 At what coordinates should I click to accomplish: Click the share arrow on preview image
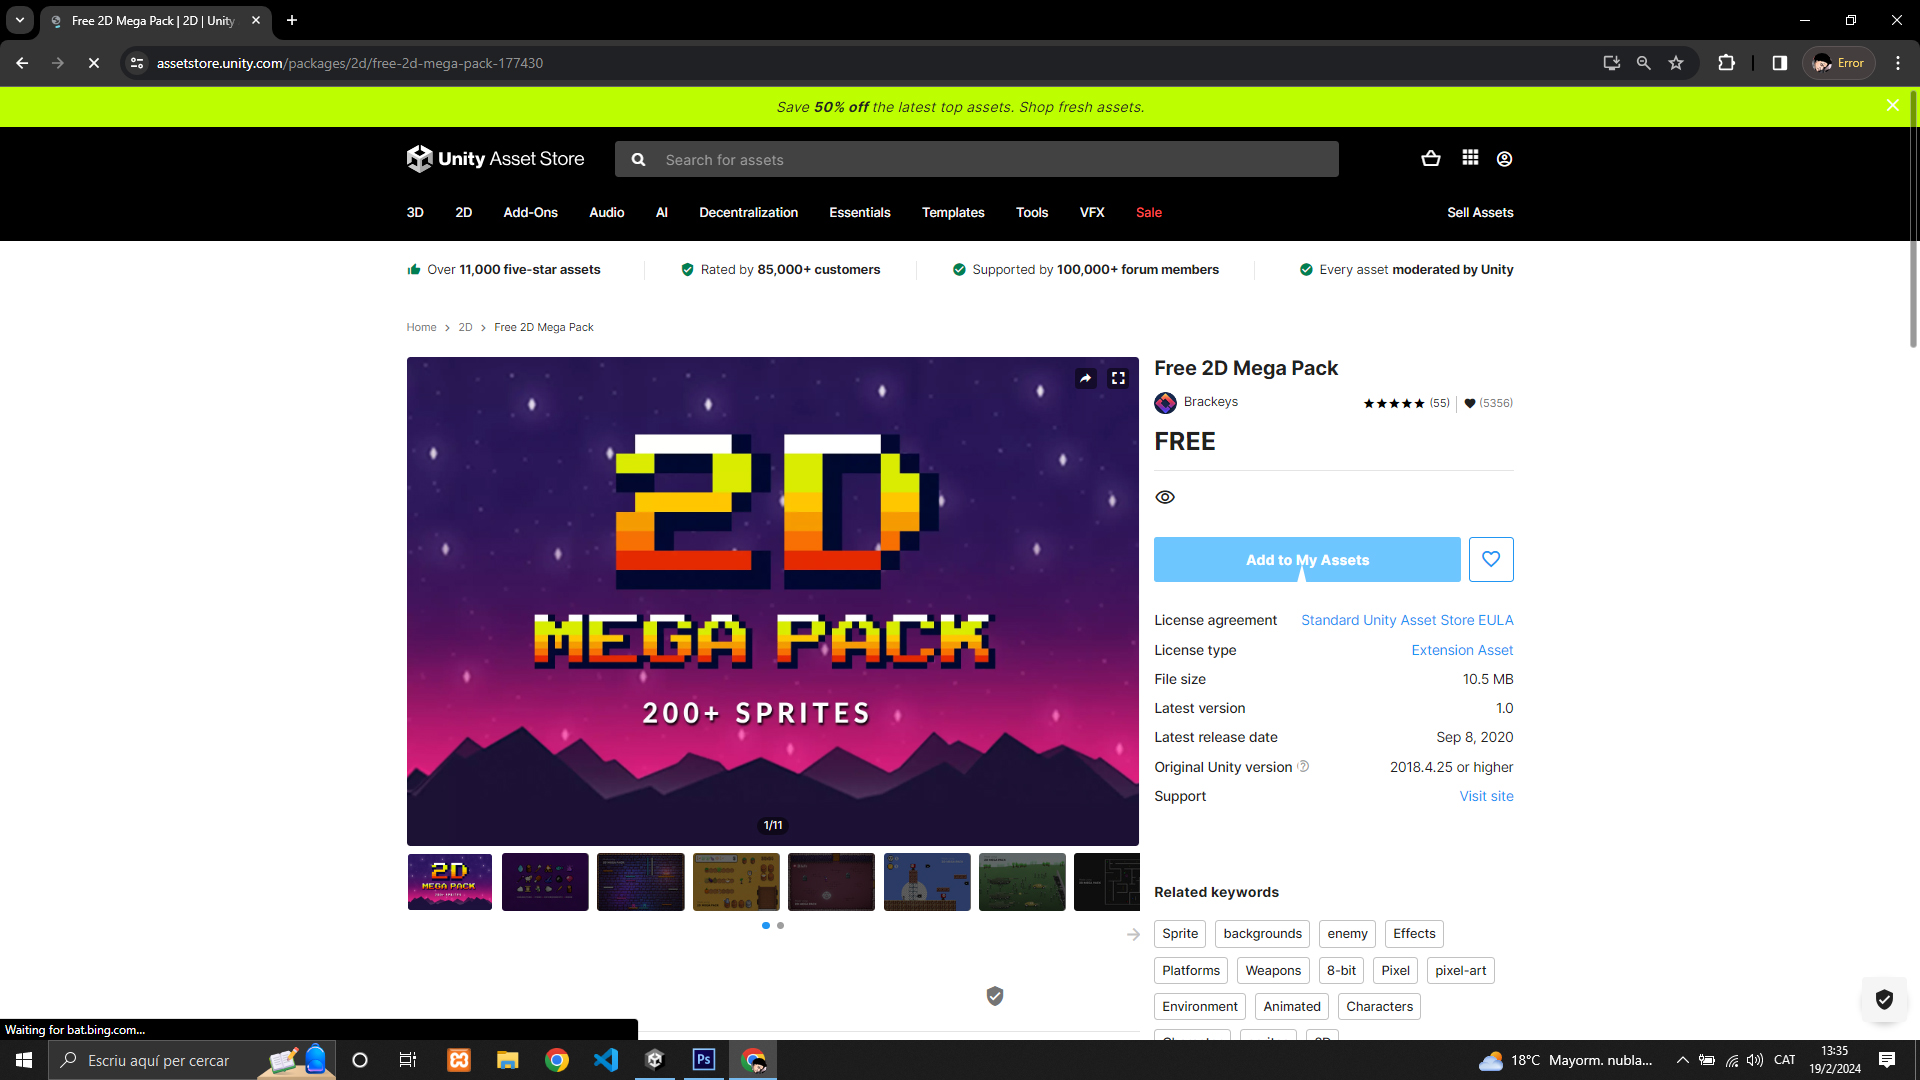(1085, 378)
